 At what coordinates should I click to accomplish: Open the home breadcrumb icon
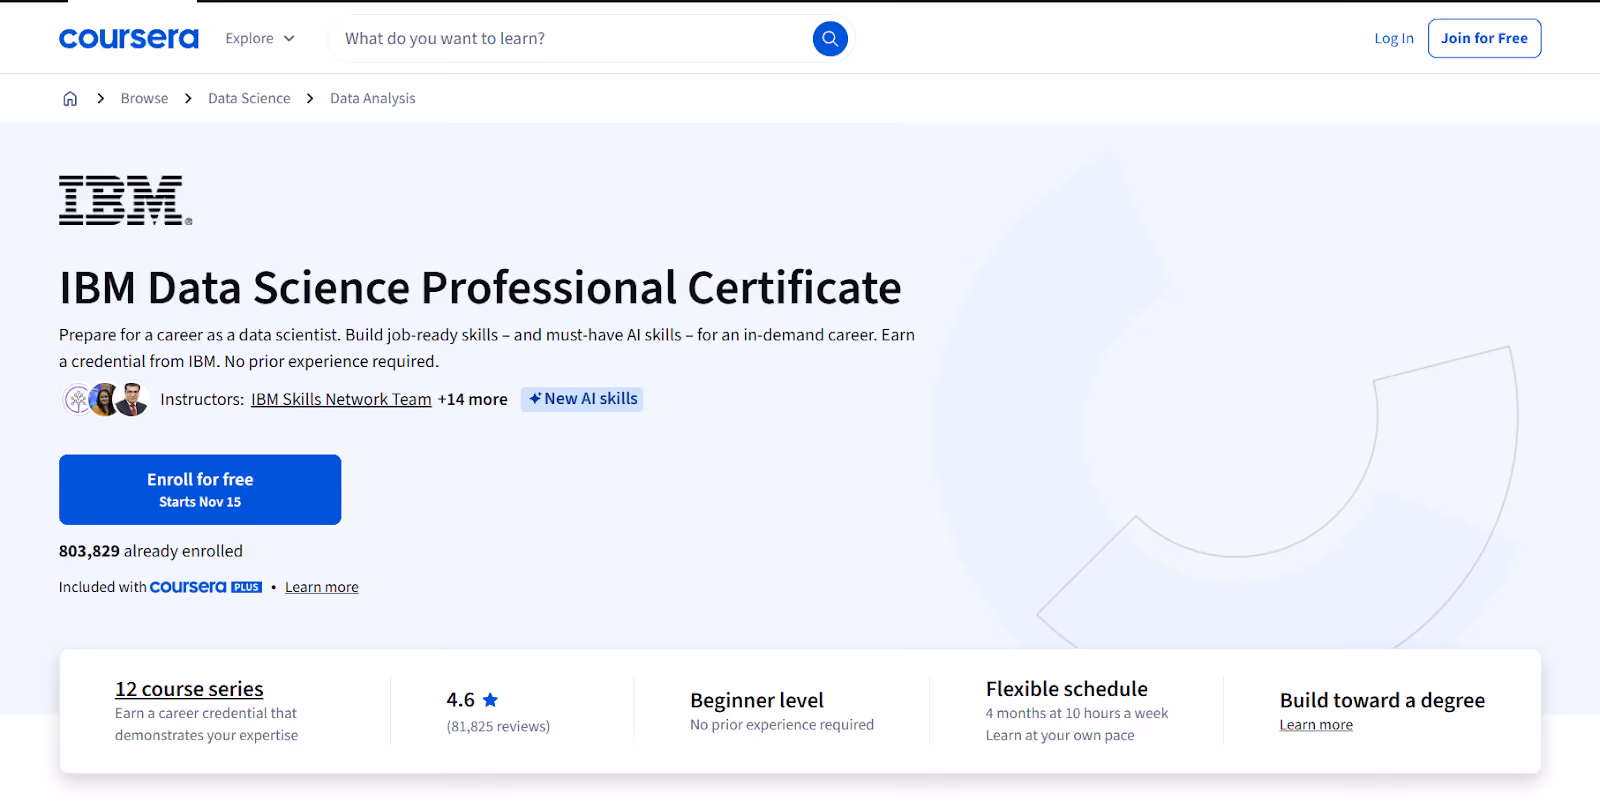pos(70,98)
